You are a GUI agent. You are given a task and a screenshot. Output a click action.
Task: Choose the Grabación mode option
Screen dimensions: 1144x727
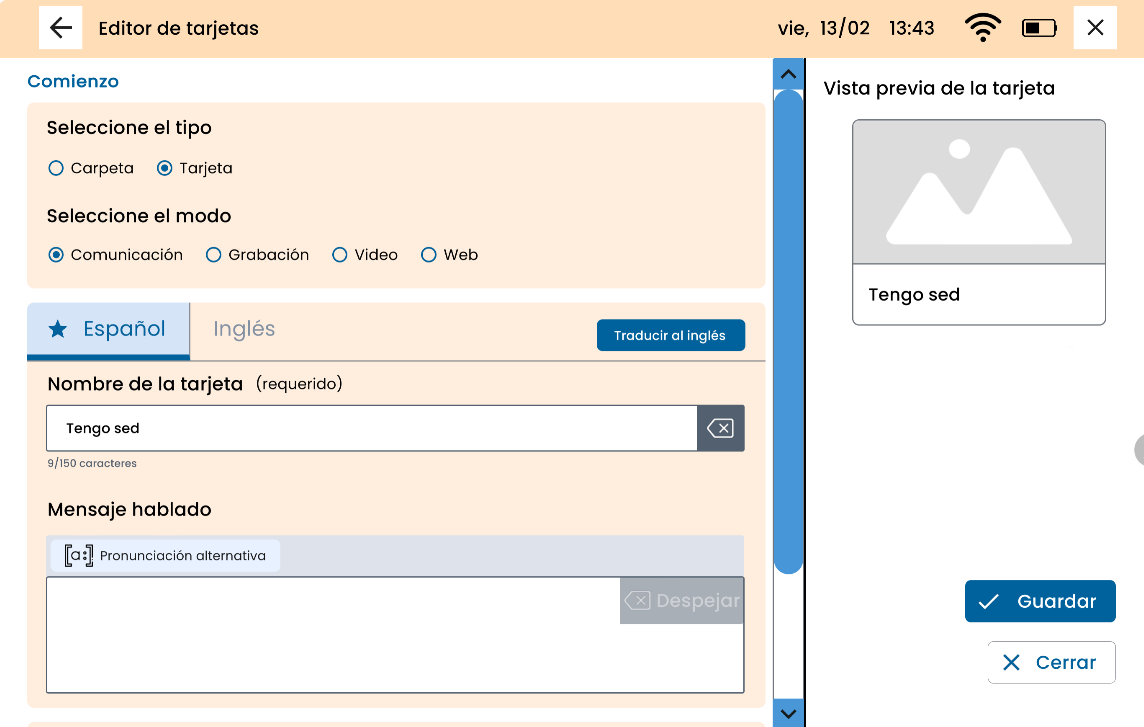[x=213, y=255]
